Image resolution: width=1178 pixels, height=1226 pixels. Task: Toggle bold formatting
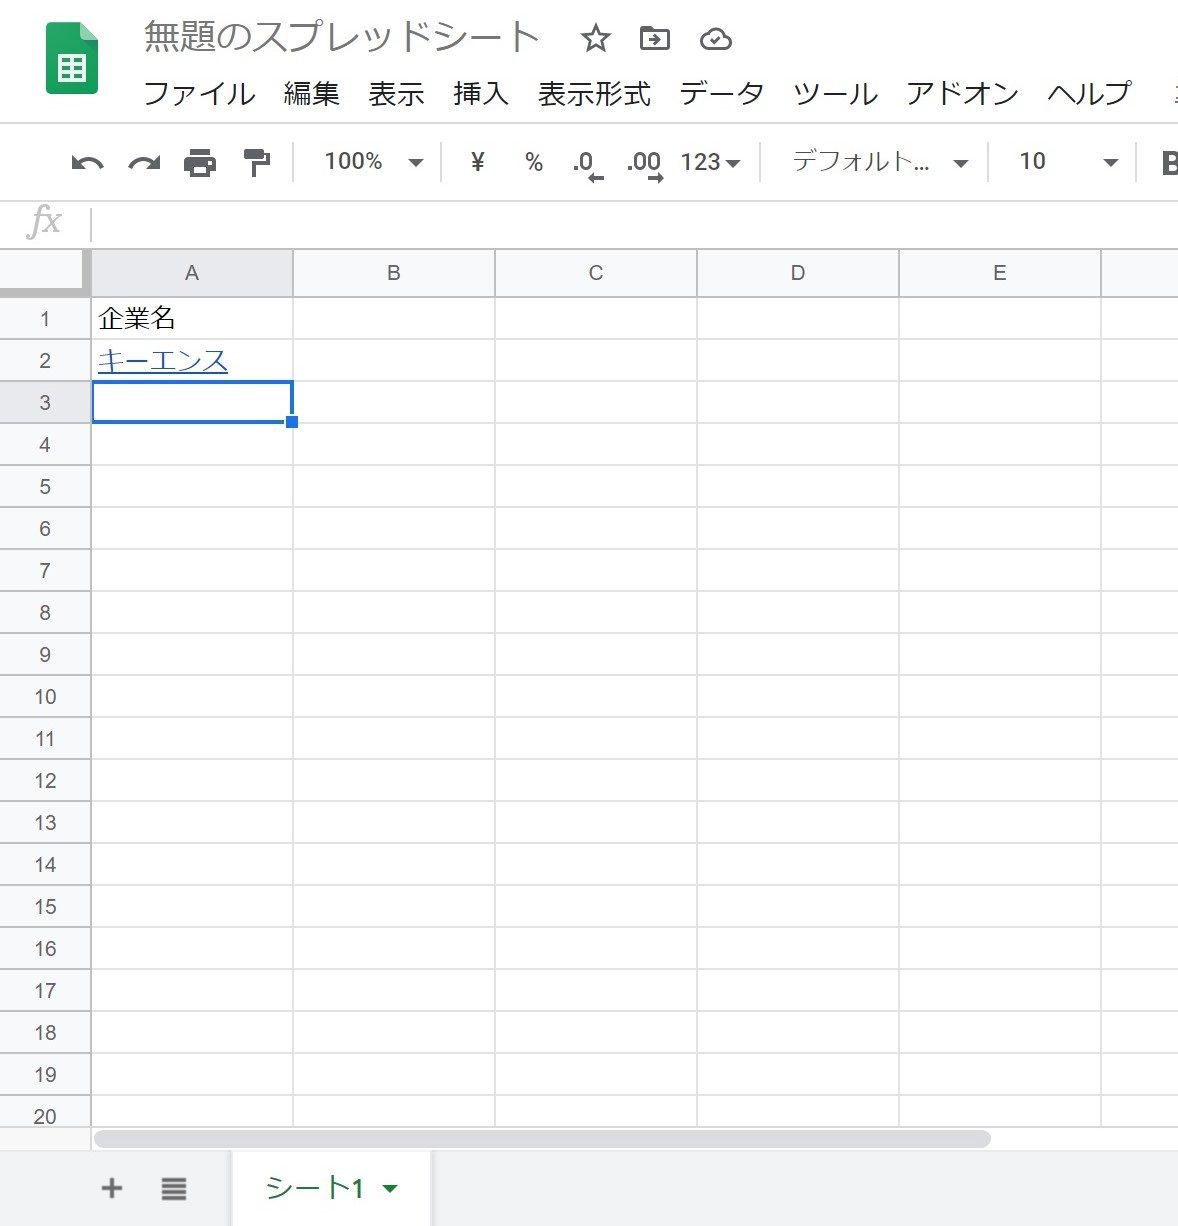tap(1168, 162)
